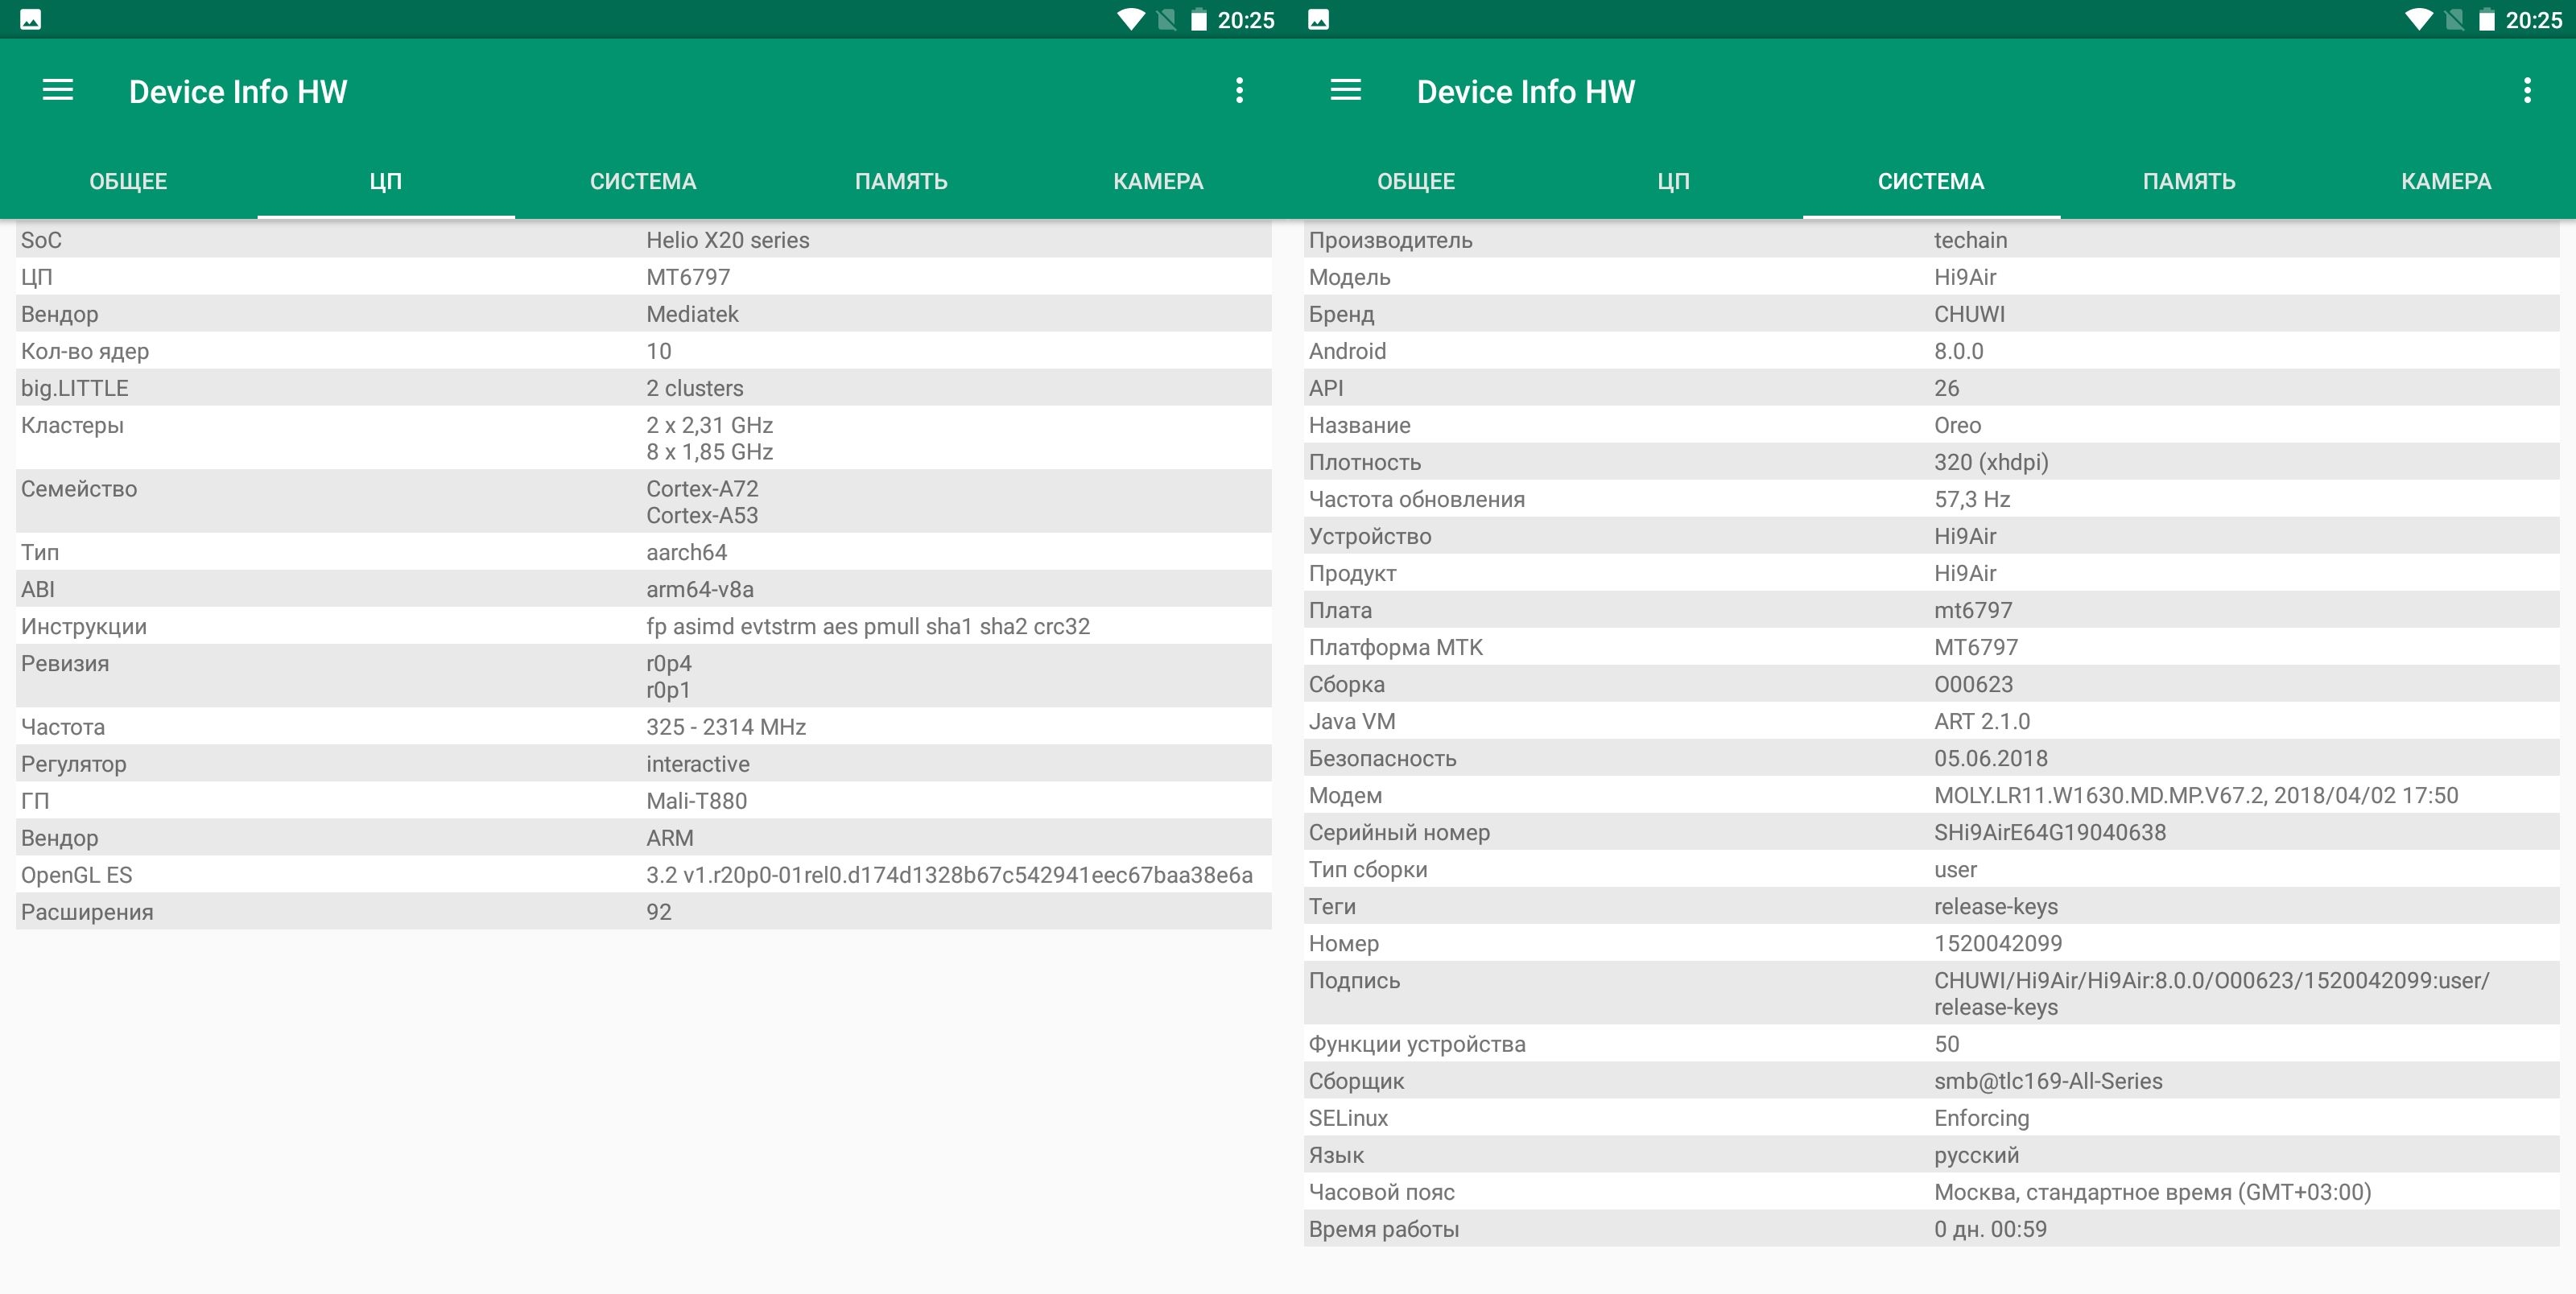Select the Helio X20 series value
Viewport: 2576px width, 1294px height.
(x=727, y=240)
